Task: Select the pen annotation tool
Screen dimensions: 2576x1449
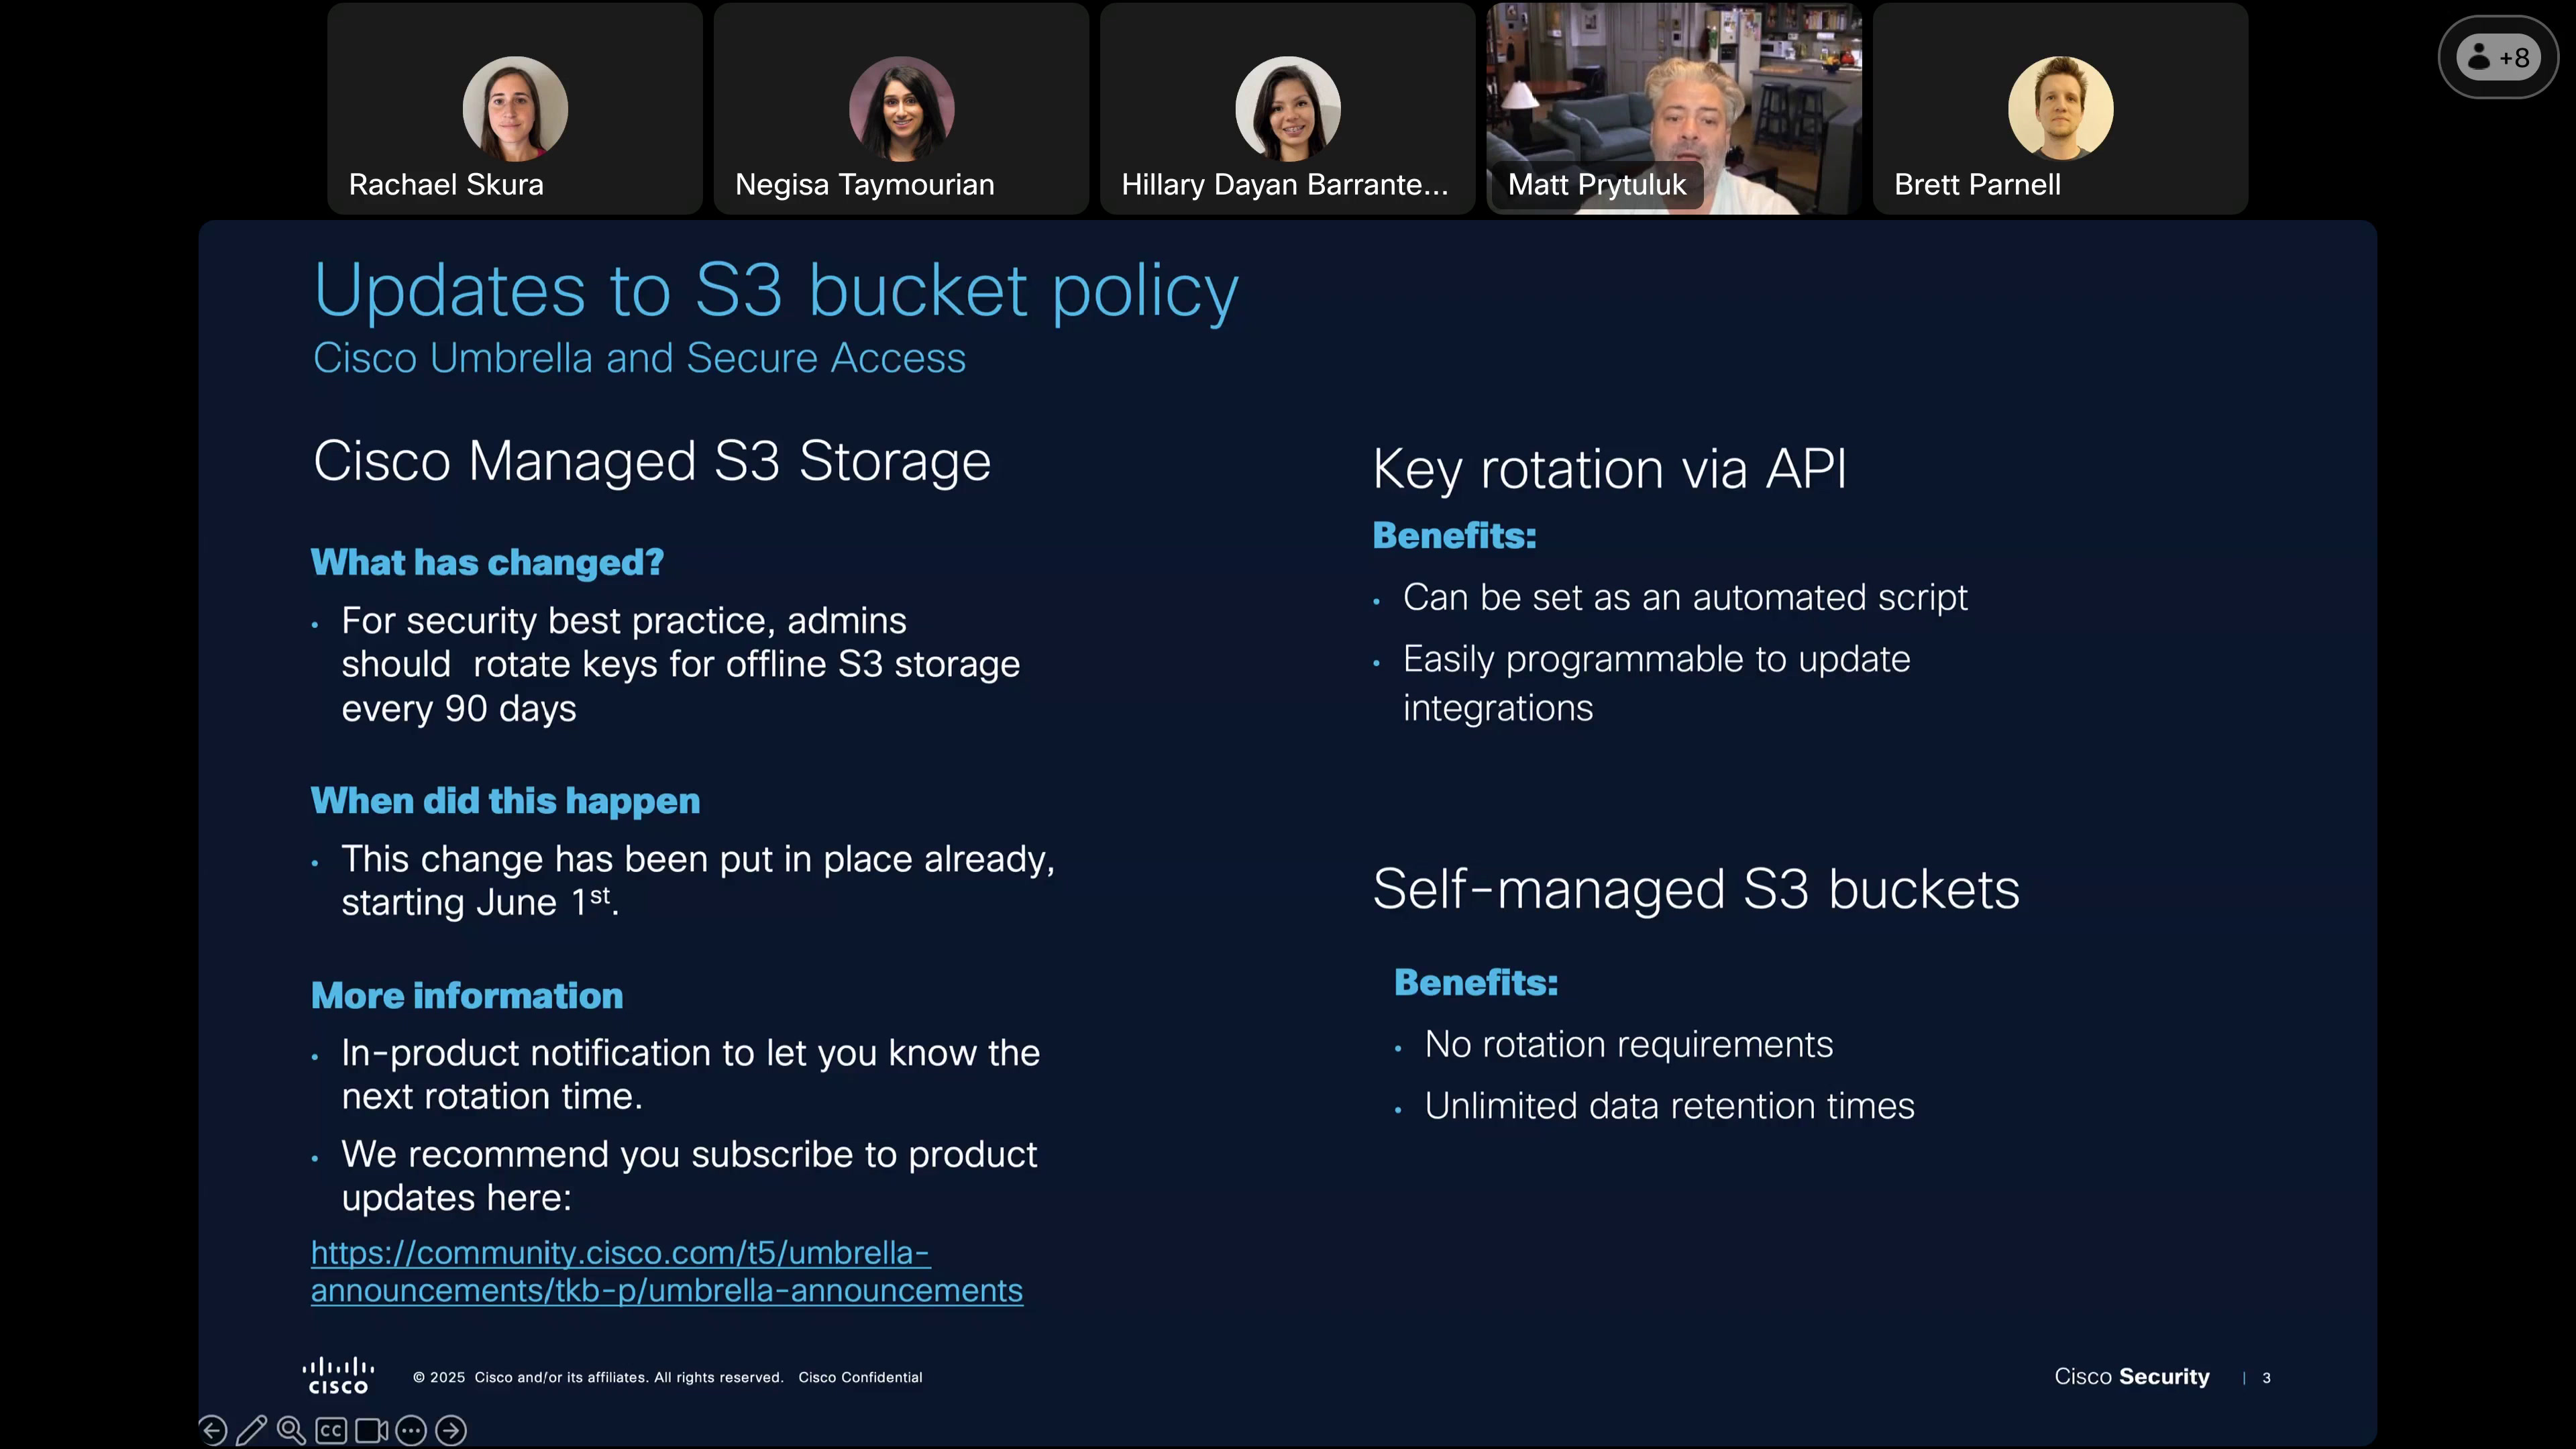Action: [x=252, y=1431]
